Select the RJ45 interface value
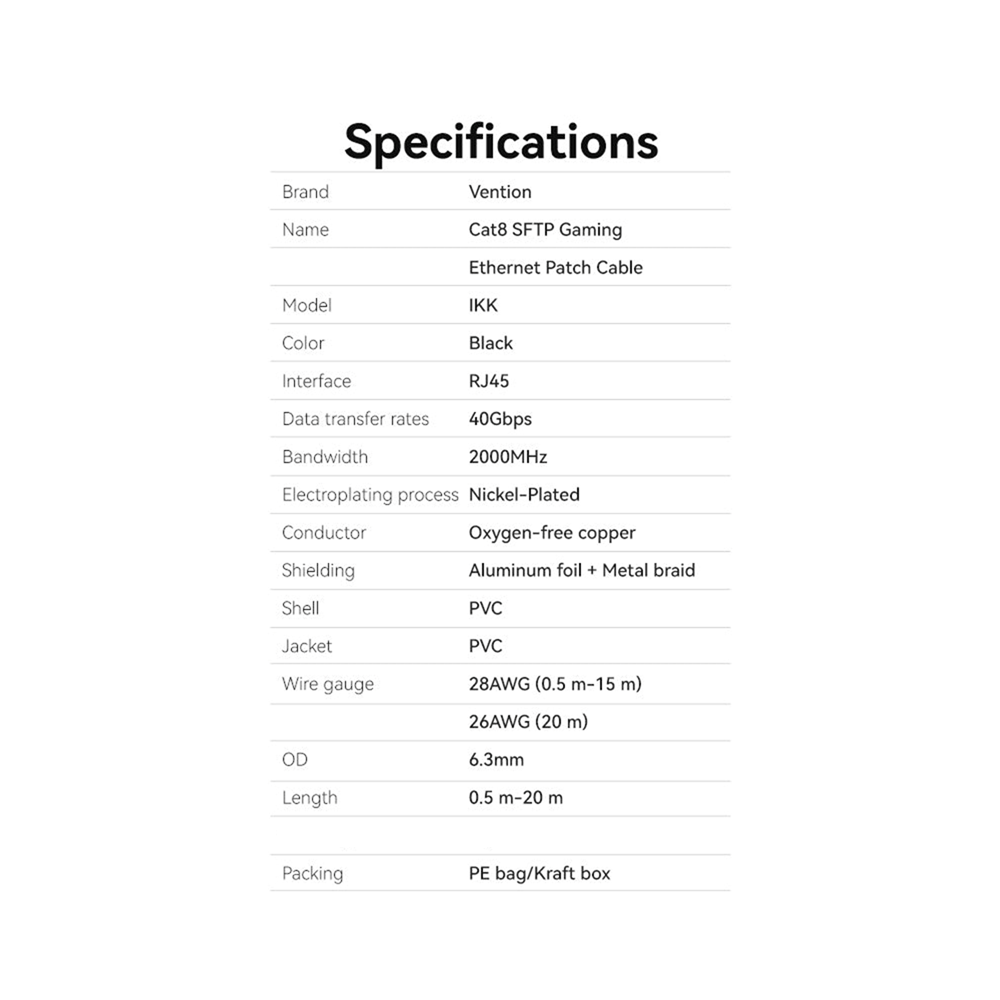Viewport: 1000px width, 1000px height. point(489,381)
